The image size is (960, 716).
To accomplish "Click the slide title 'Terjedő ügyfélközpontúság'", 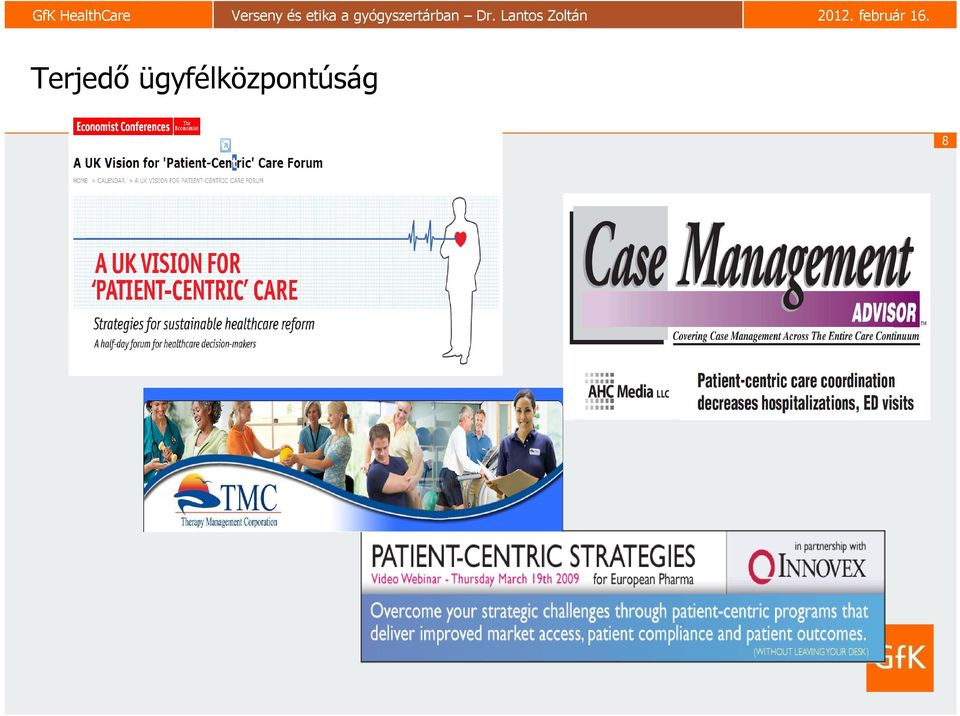I will [x=204, y=80].
